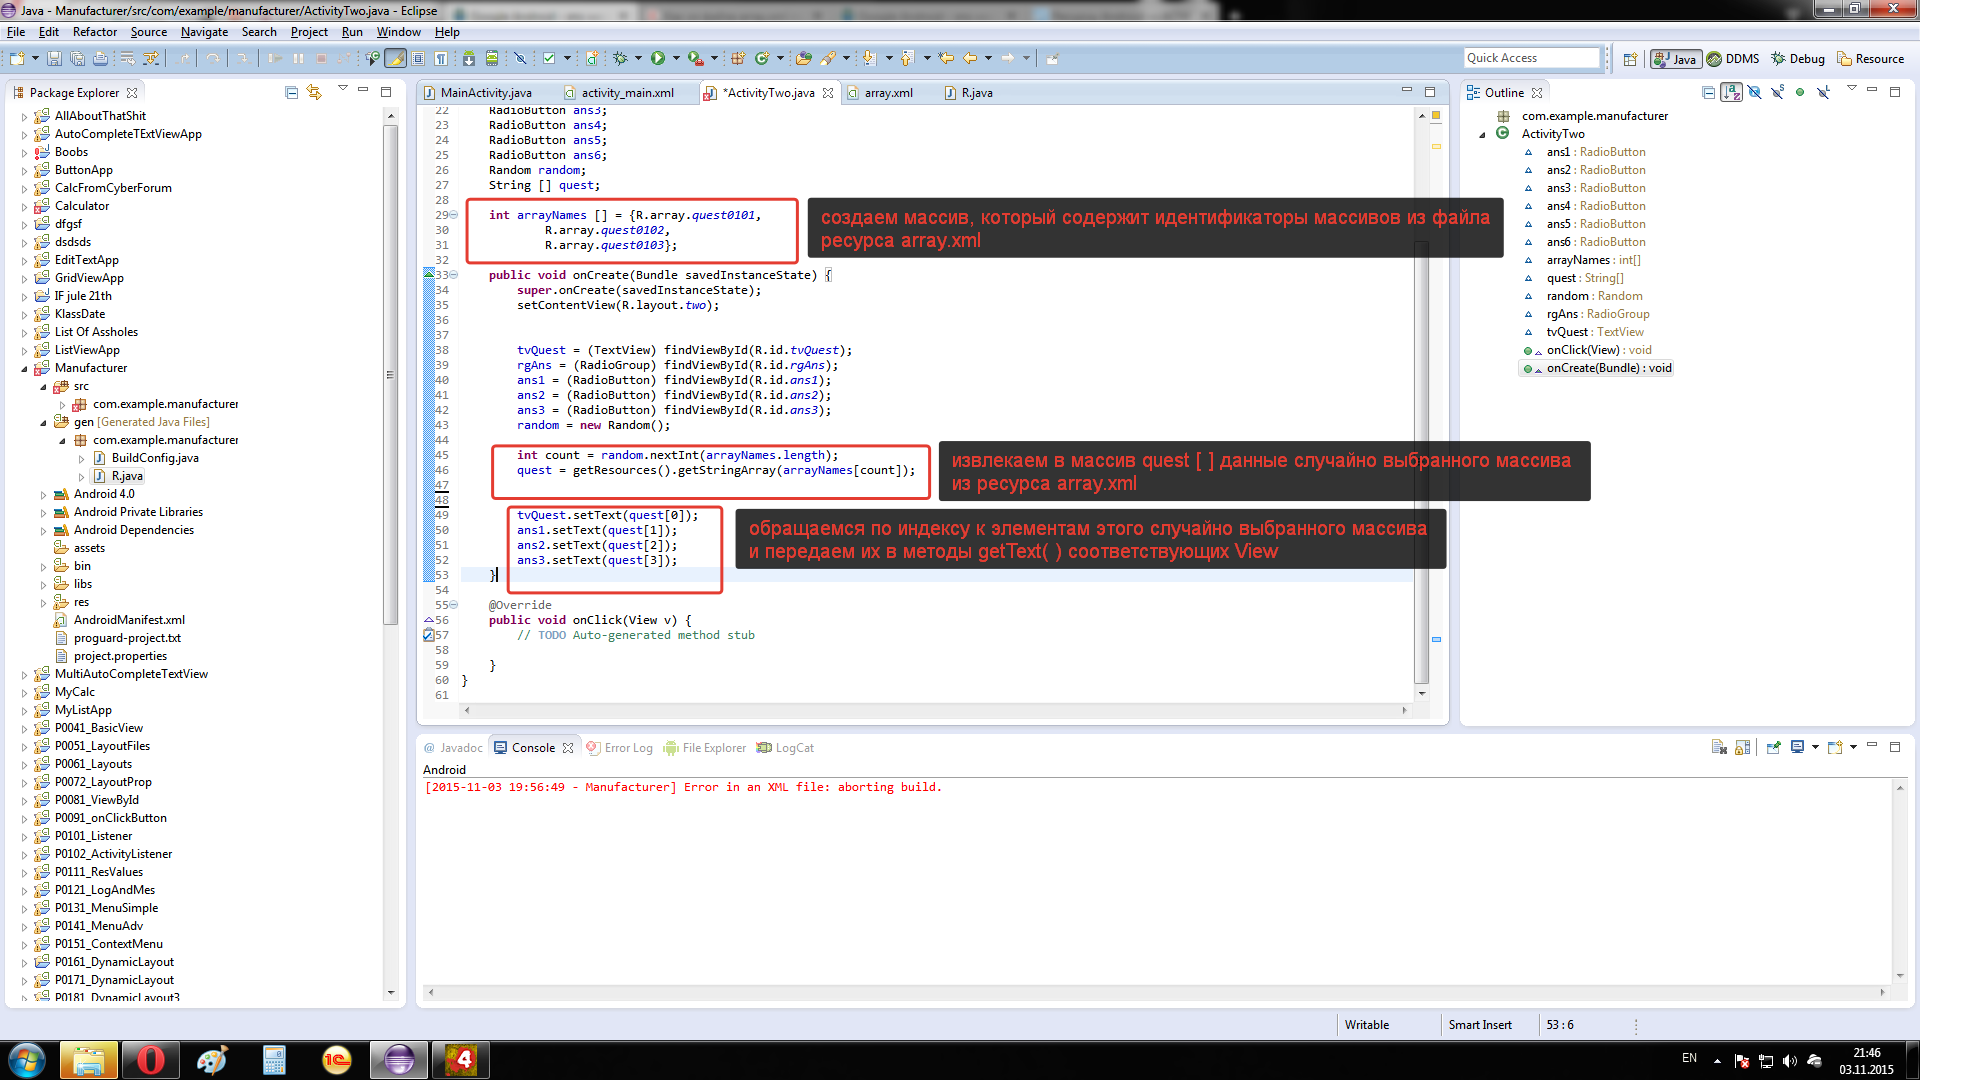The image size is (1970, 1080).
Task: Launch the Debug bug icon
Action: 621,59
